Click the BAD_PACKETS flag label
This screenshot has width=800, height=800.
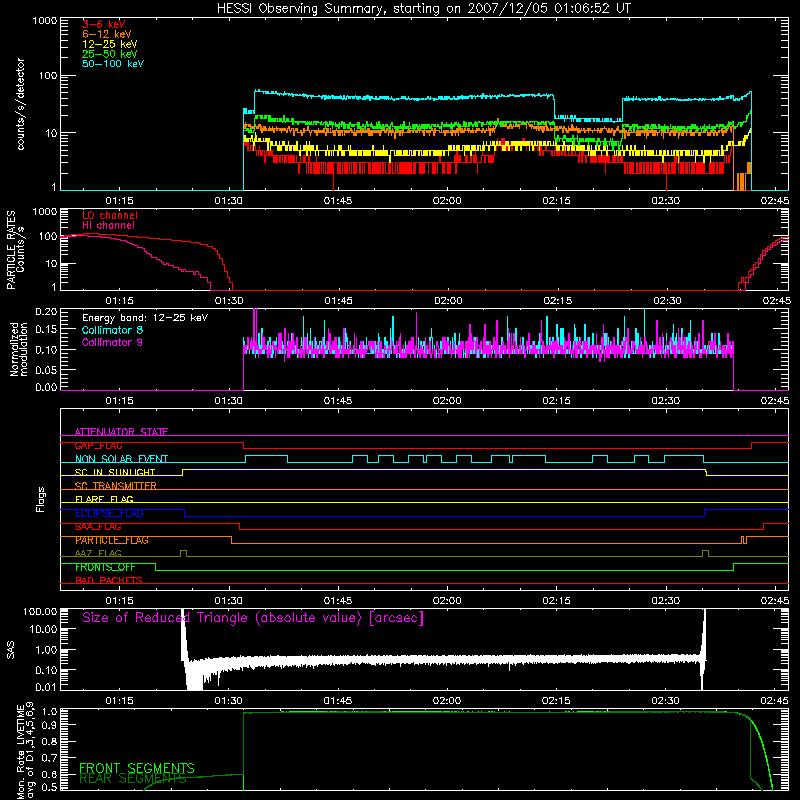point(109,581)
